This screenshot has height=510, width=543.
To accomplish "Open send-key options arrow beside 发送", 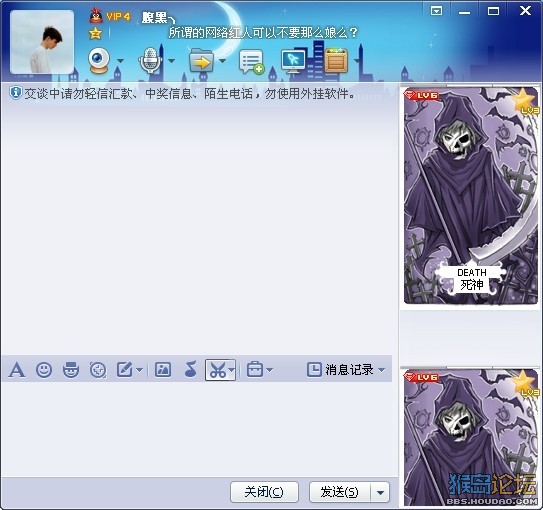I will [380, 492].
